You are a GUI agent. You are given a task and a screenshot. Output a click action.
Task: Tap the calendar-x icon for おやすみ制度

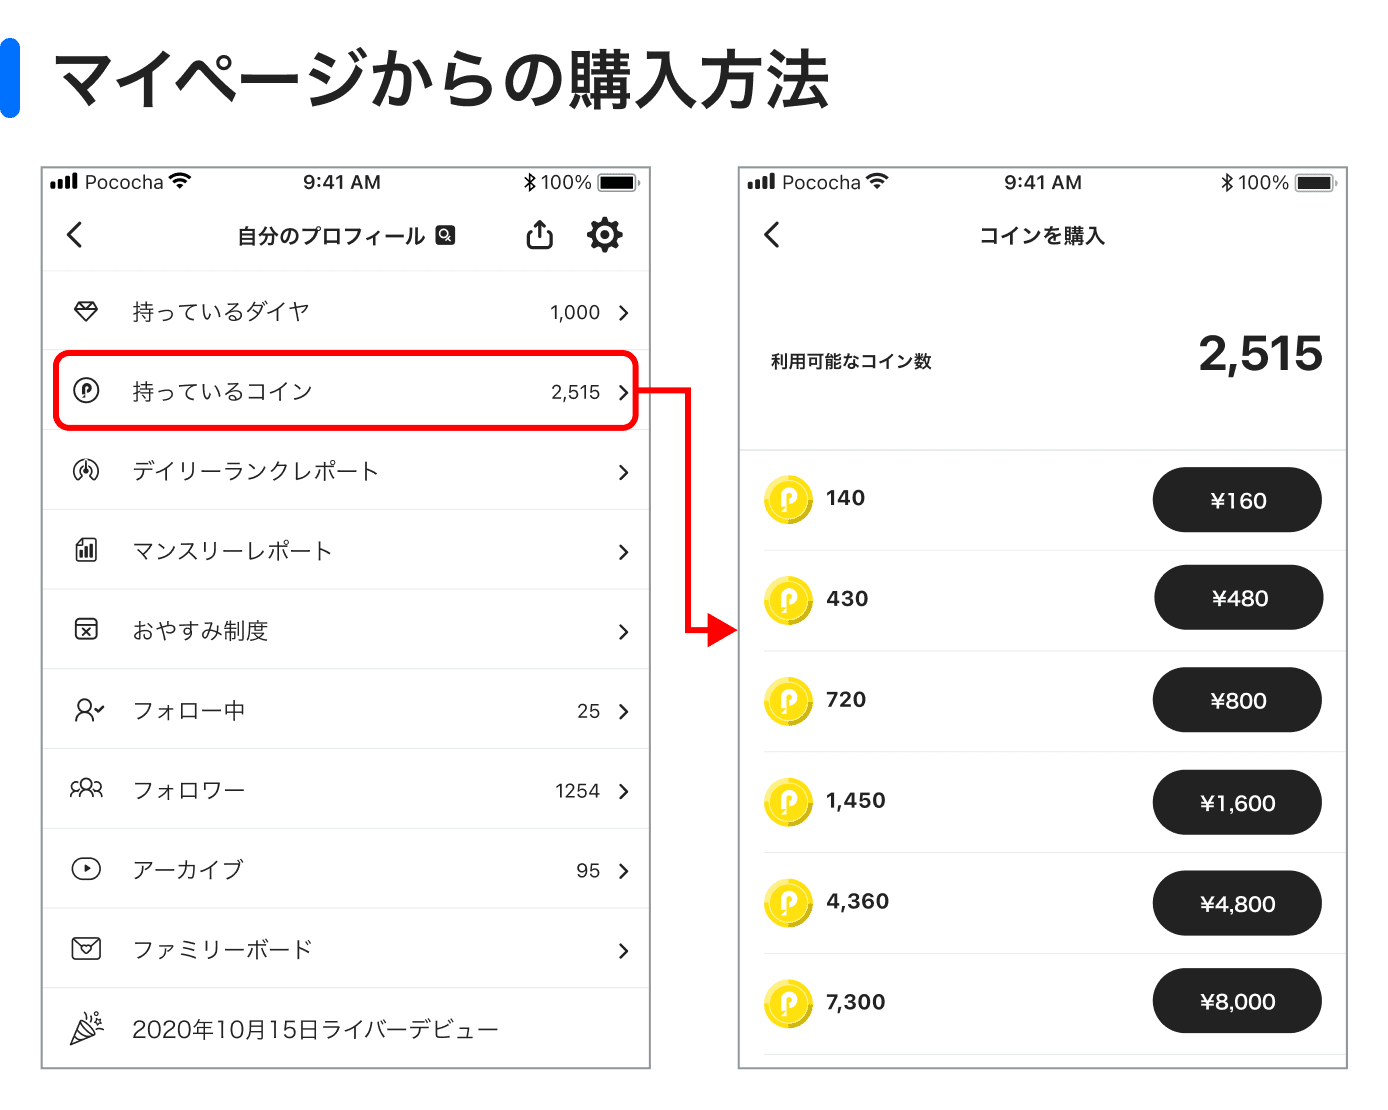pyautogui.click(x=87, y=629)
